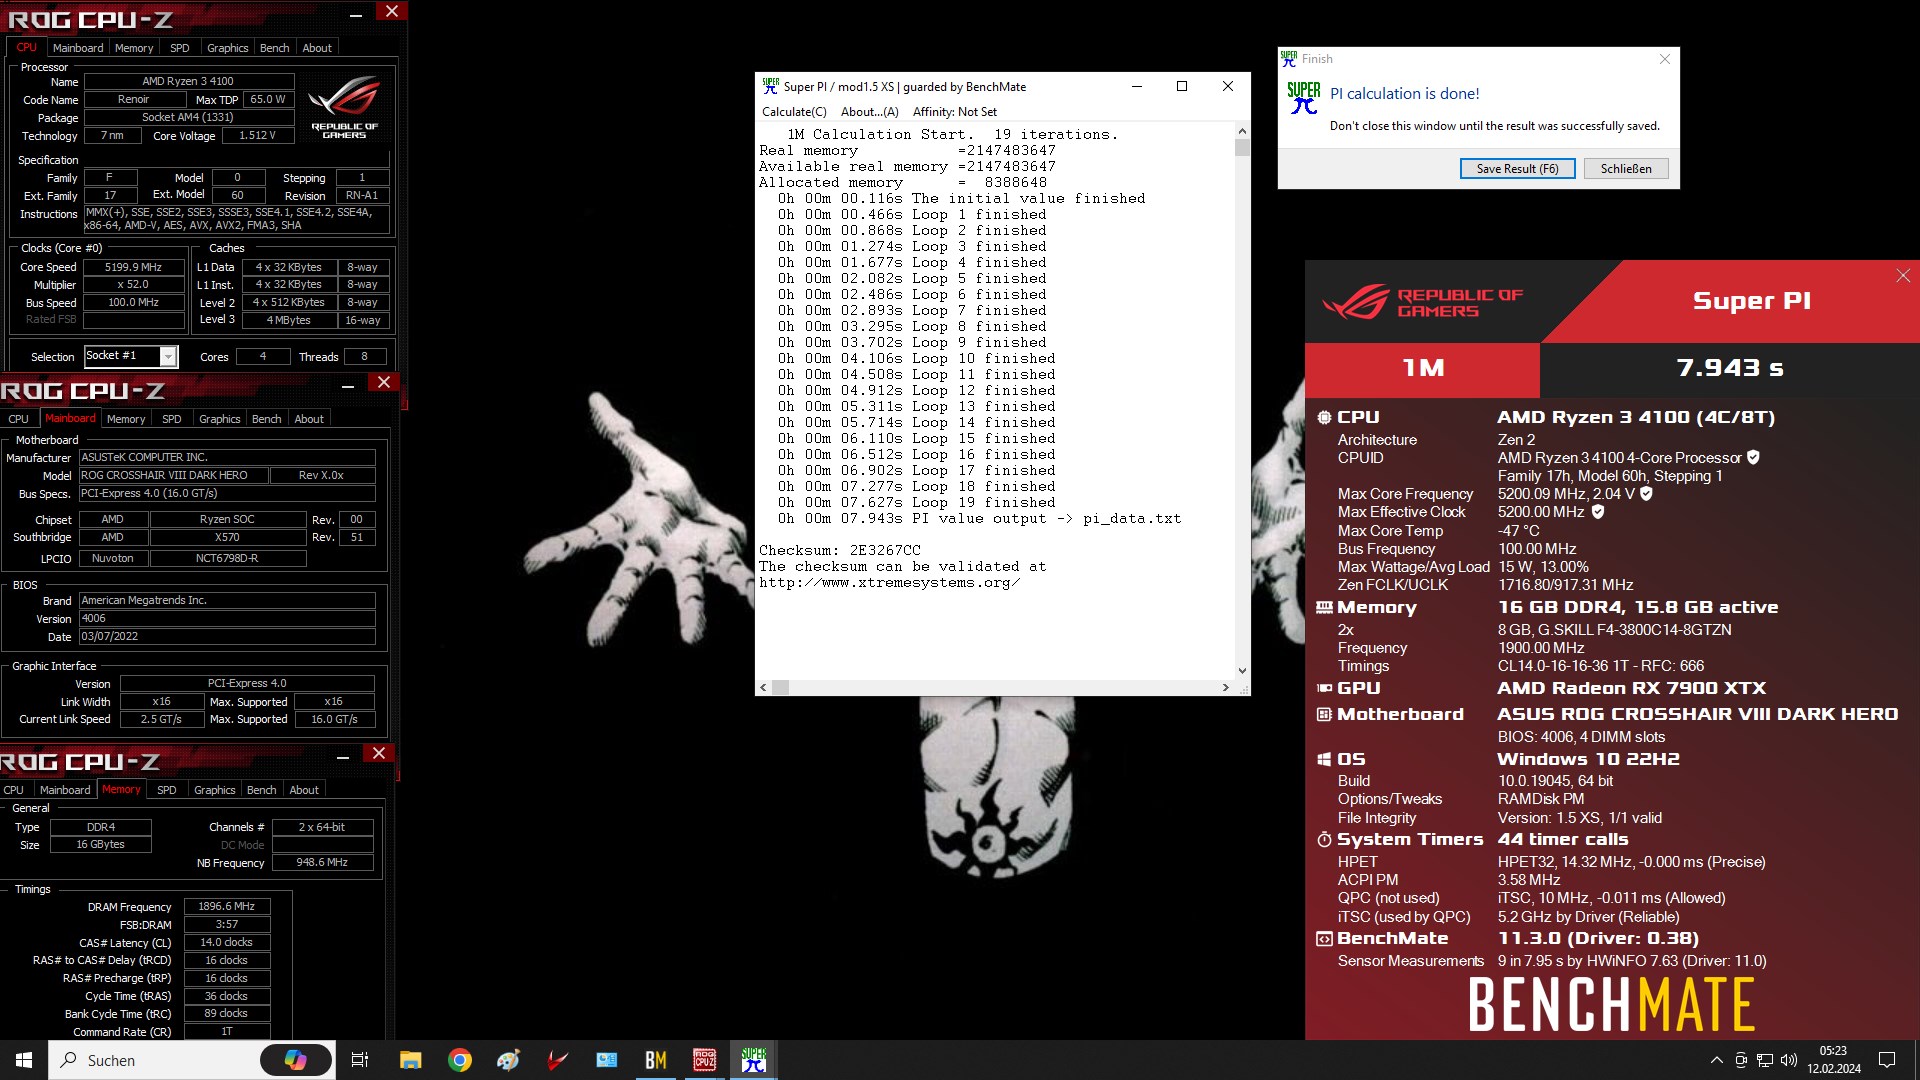Click Super PI vertical scrollbar up arrow

click(x=1242, y=131)
